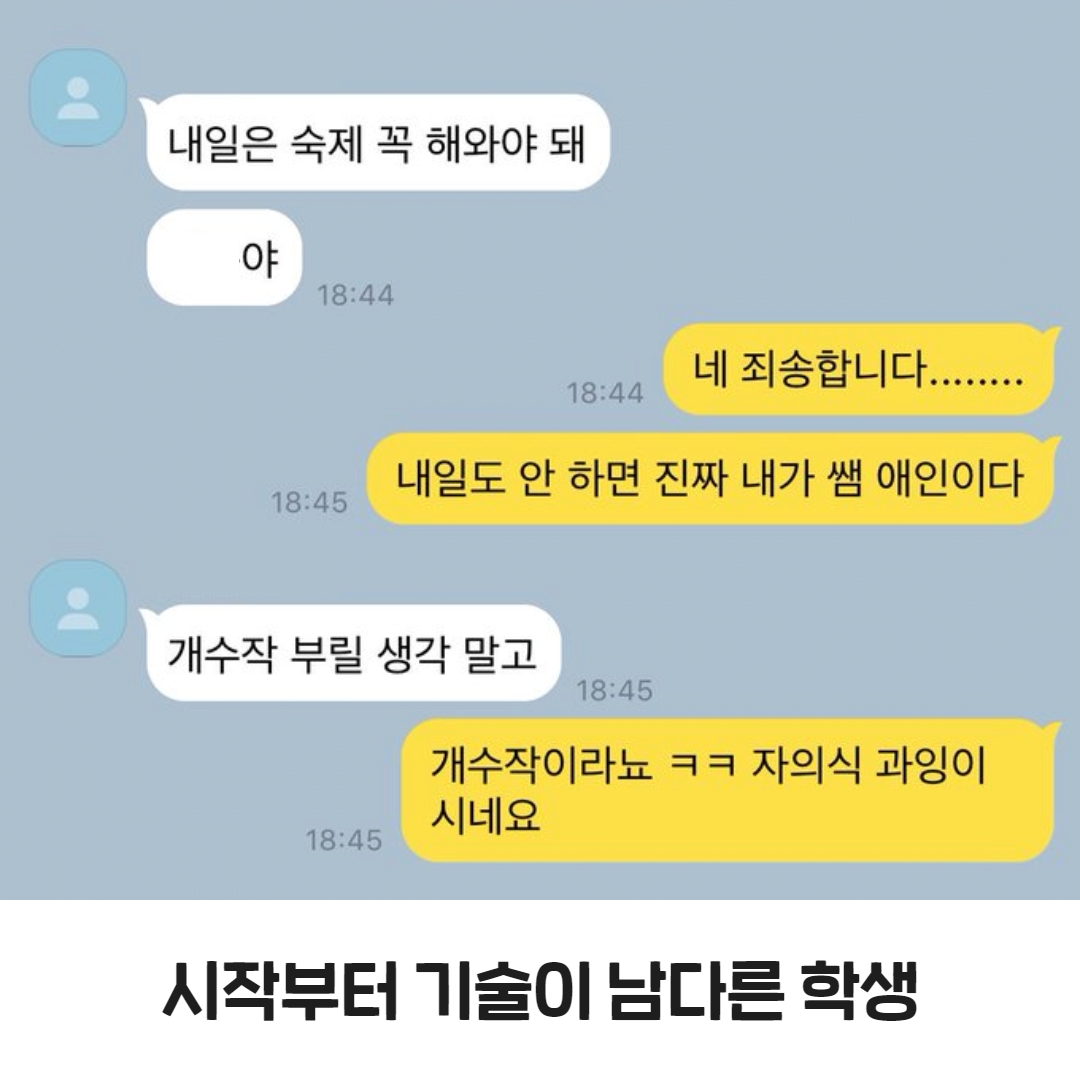Click the 18:45 timestamp beside '쌤 애인이다' message

pos(309,503)
